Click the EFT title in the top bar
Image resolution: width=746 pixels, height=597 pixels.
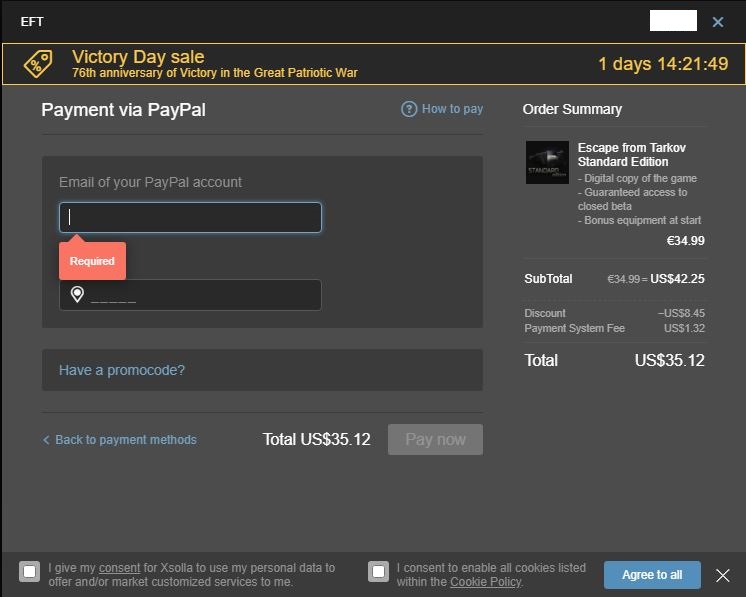click(x=32, y=22)
